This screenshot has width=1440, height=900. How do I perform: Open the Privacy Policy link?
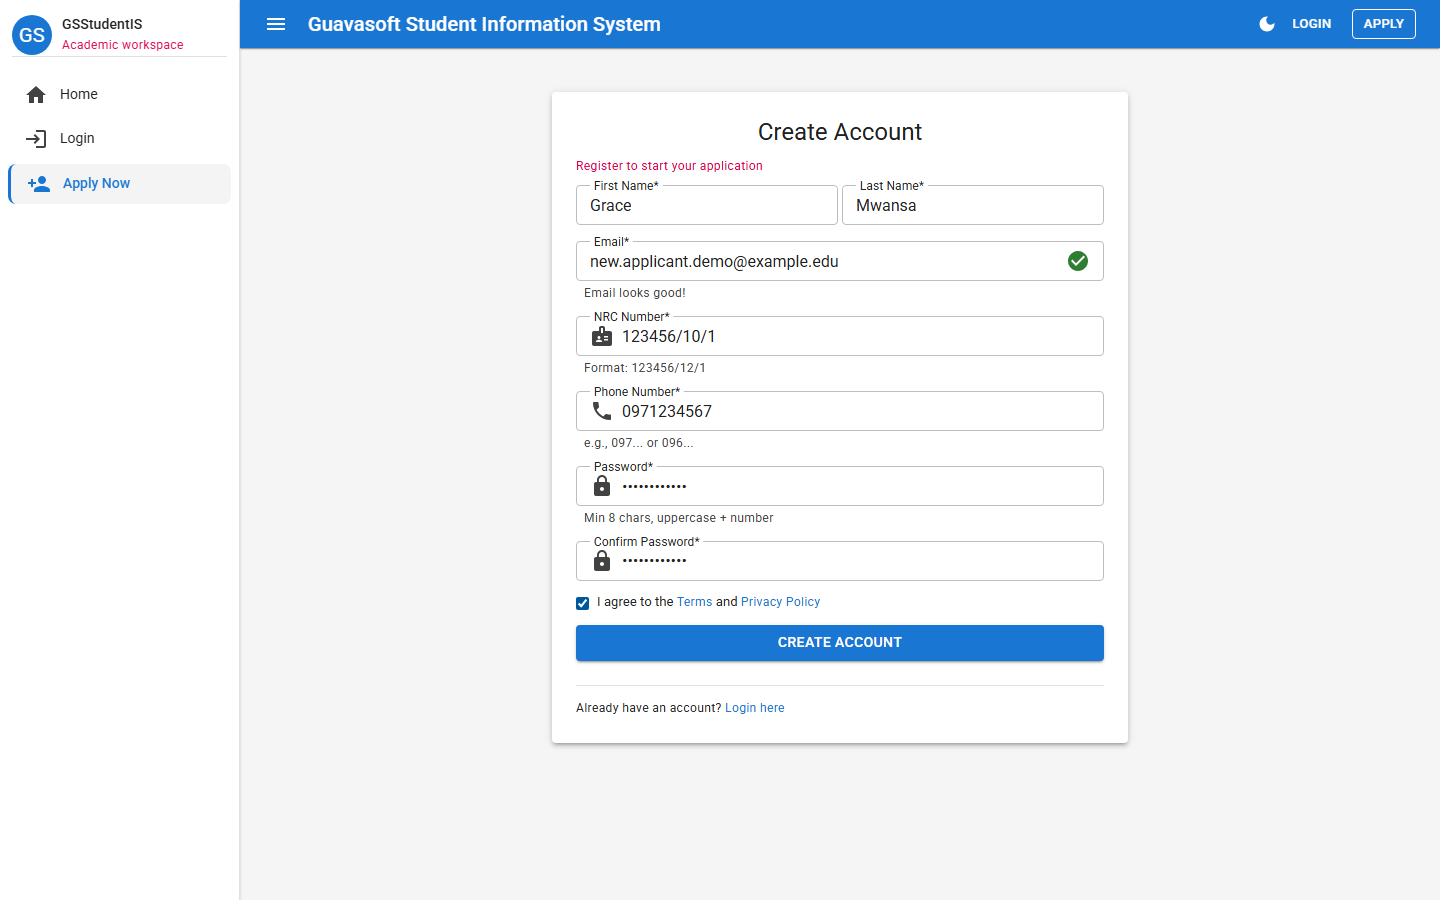pyautogui.click(x=780, y=602)
